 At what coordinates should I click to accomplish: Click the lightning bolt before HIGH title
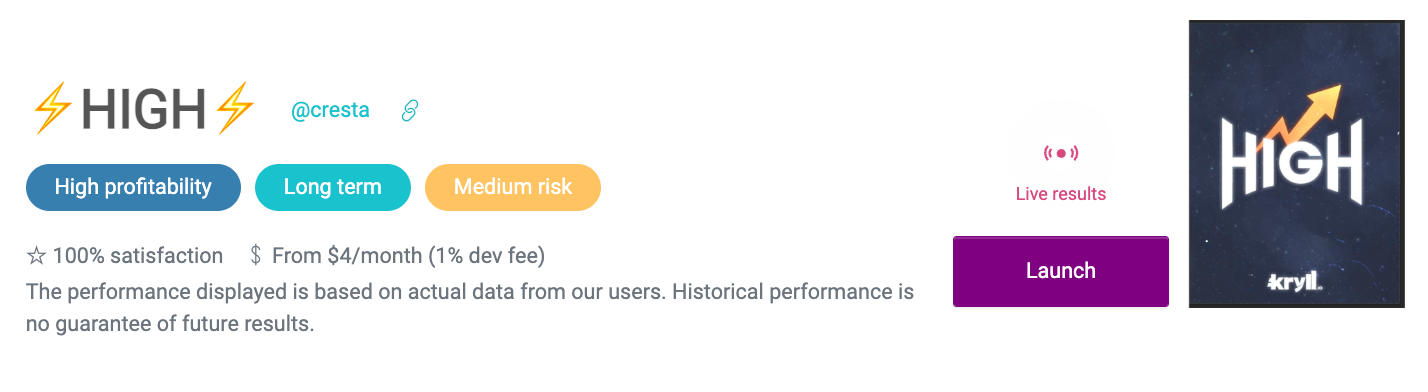[53, 108]
